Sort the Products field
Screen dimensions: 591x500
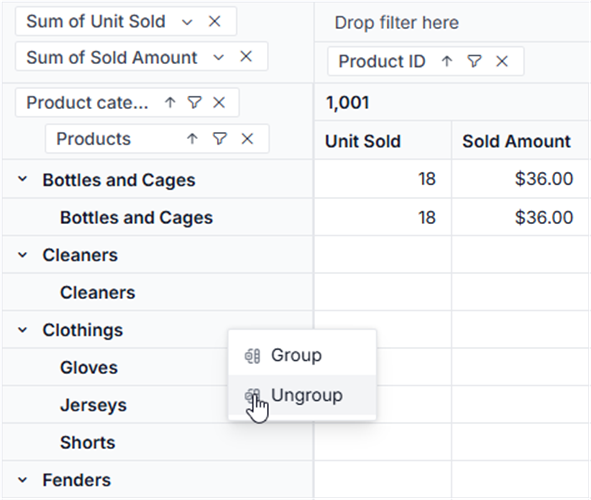click(x=192, y=139)
